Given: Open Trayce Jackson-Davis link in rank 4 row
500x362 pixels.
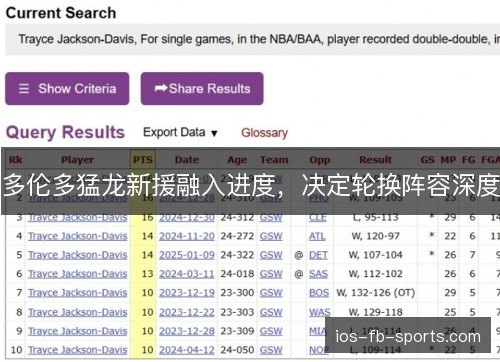Looking at the screenshot, I should tap(77, 236).
